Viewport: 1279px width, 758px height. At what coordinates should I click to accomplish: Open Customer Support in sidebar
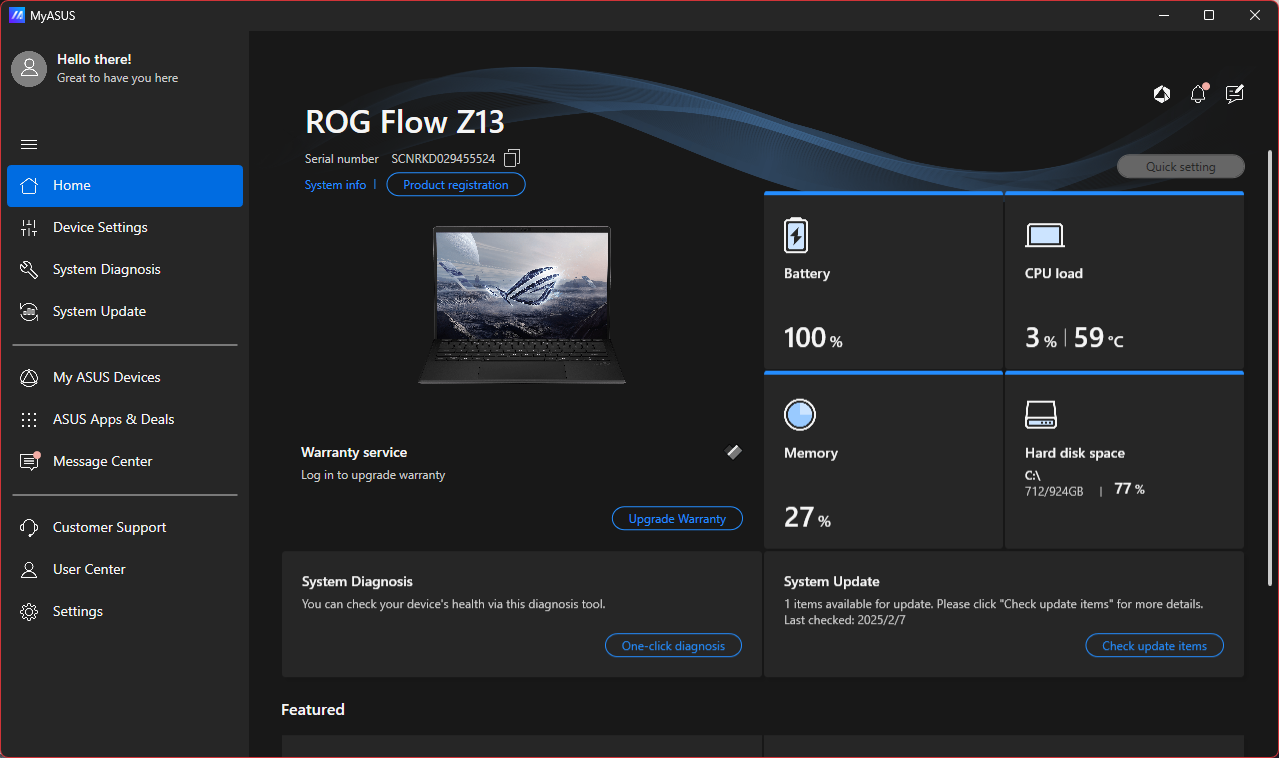coord(125,528)
